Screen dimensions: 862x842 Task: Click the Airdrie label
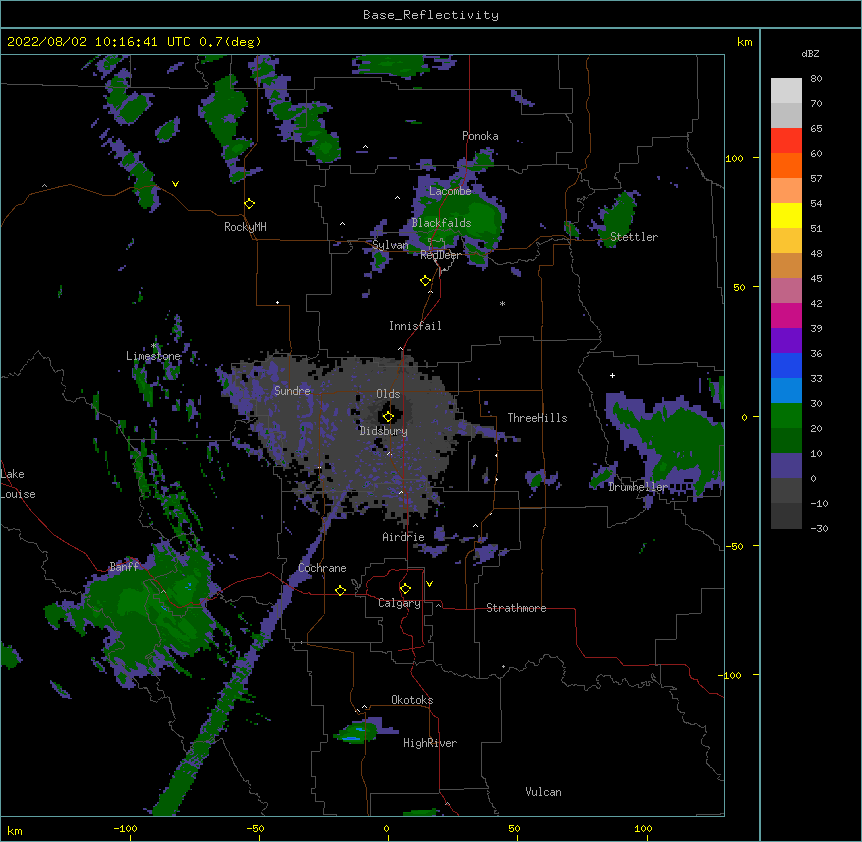[x=404, y=537]
